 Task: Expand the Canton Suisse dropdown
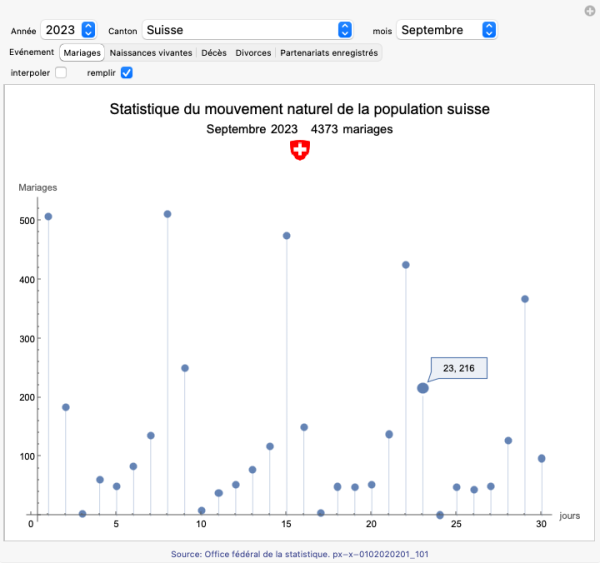click(x=248, y=30)
